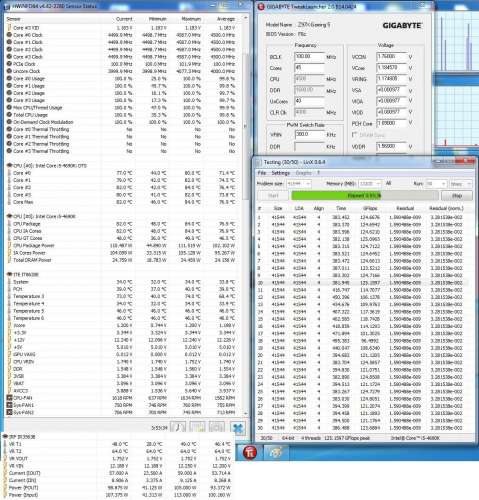Open the times/minutes unit dropdown in LinX

click(x=461, y=184)
